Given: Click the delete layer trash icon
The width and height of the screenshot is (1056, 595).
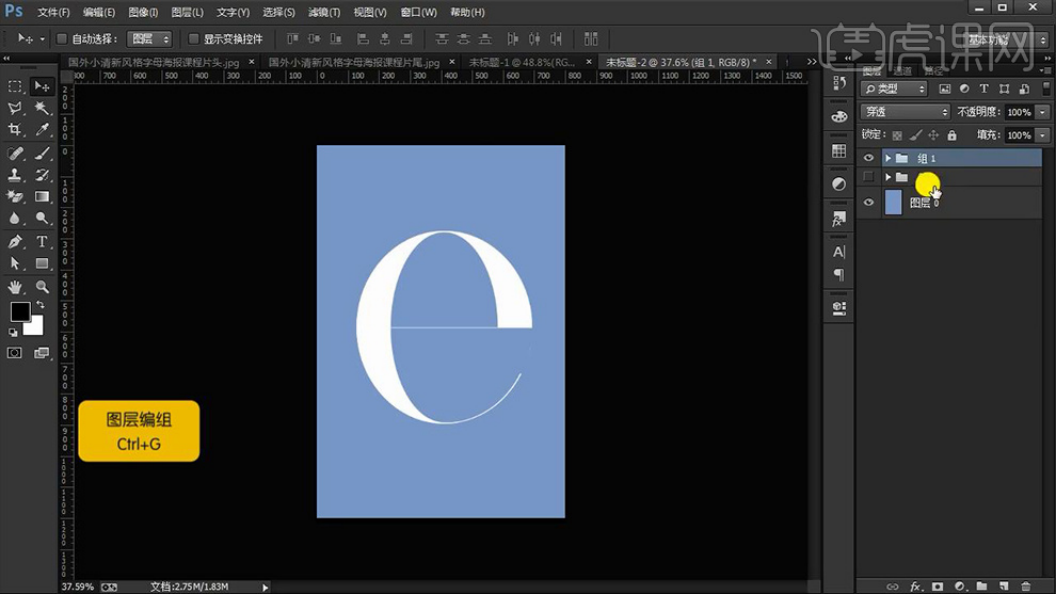Looking at the screenshot, I should 1026,586.
